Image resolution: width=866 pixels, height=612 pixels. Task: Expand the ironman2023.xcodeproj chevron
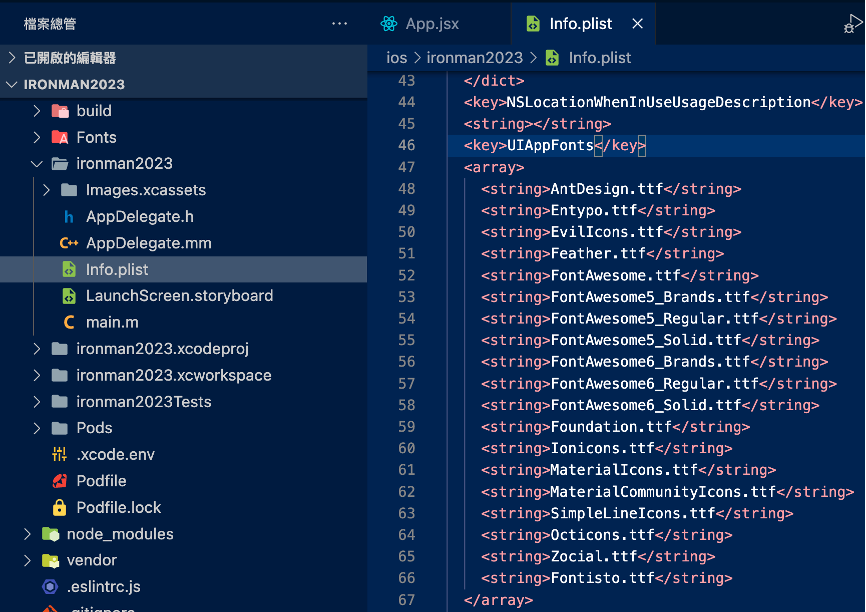tap(36, 349)
